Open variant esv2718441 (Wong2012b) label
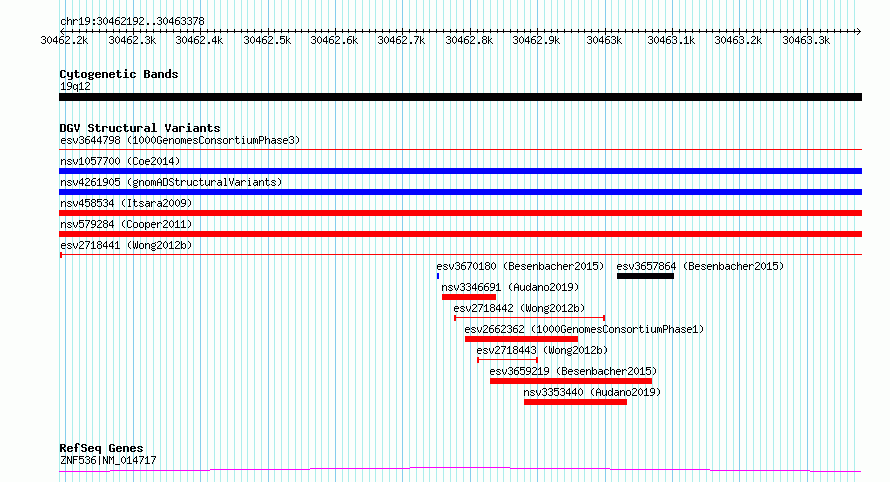 [126, 245]
